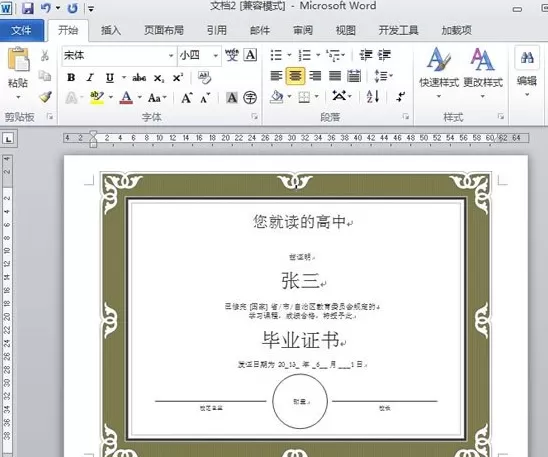Toggle Underline formatting

110,78
